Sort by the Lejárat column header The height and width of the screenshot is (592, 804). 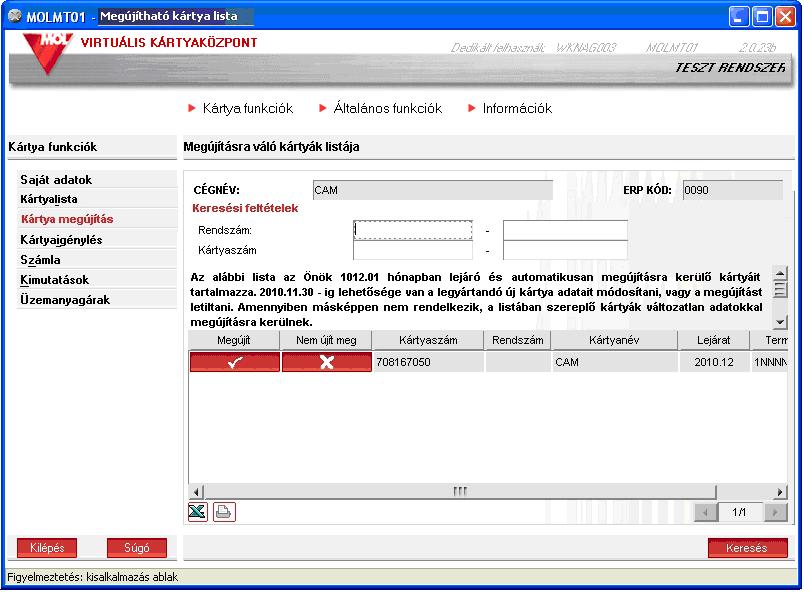714,340
